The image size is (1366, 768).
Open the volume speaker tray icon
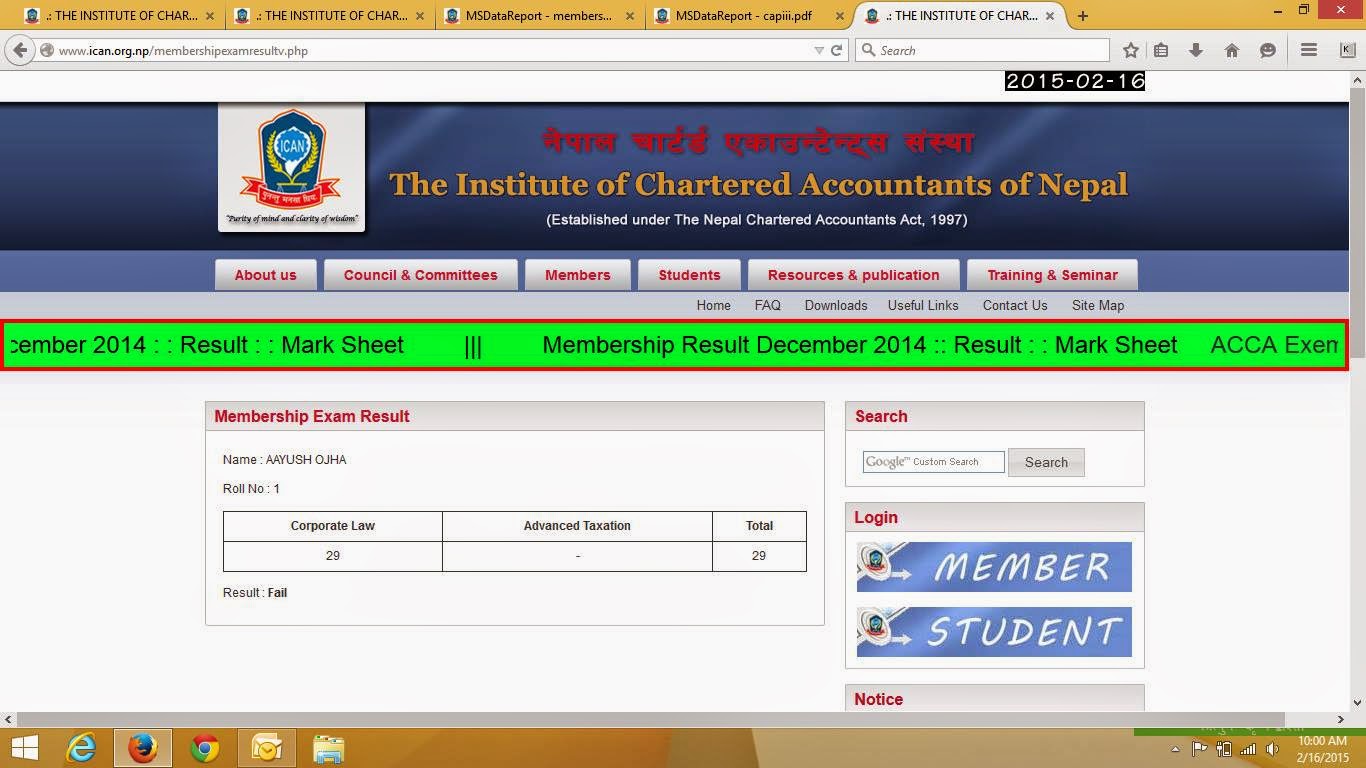(1273, 749)
